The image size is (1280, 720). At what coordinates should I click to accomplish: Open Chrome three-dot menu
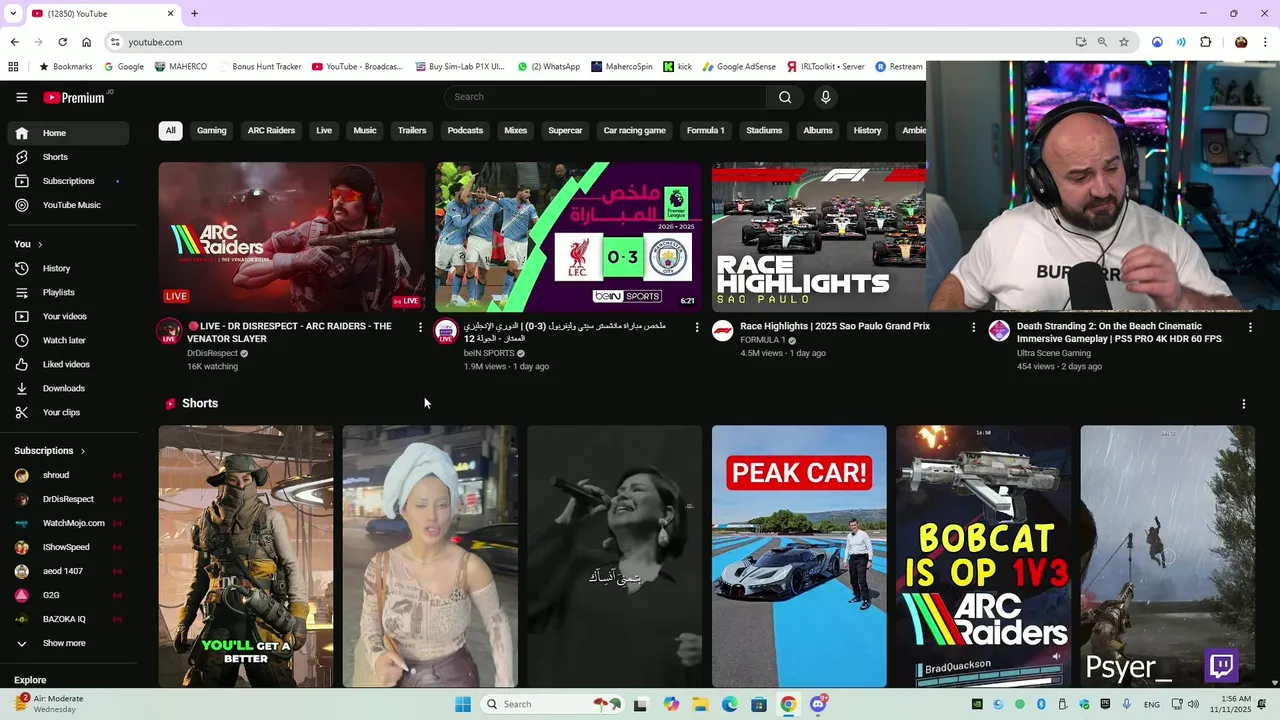[x=1265, y=42]
